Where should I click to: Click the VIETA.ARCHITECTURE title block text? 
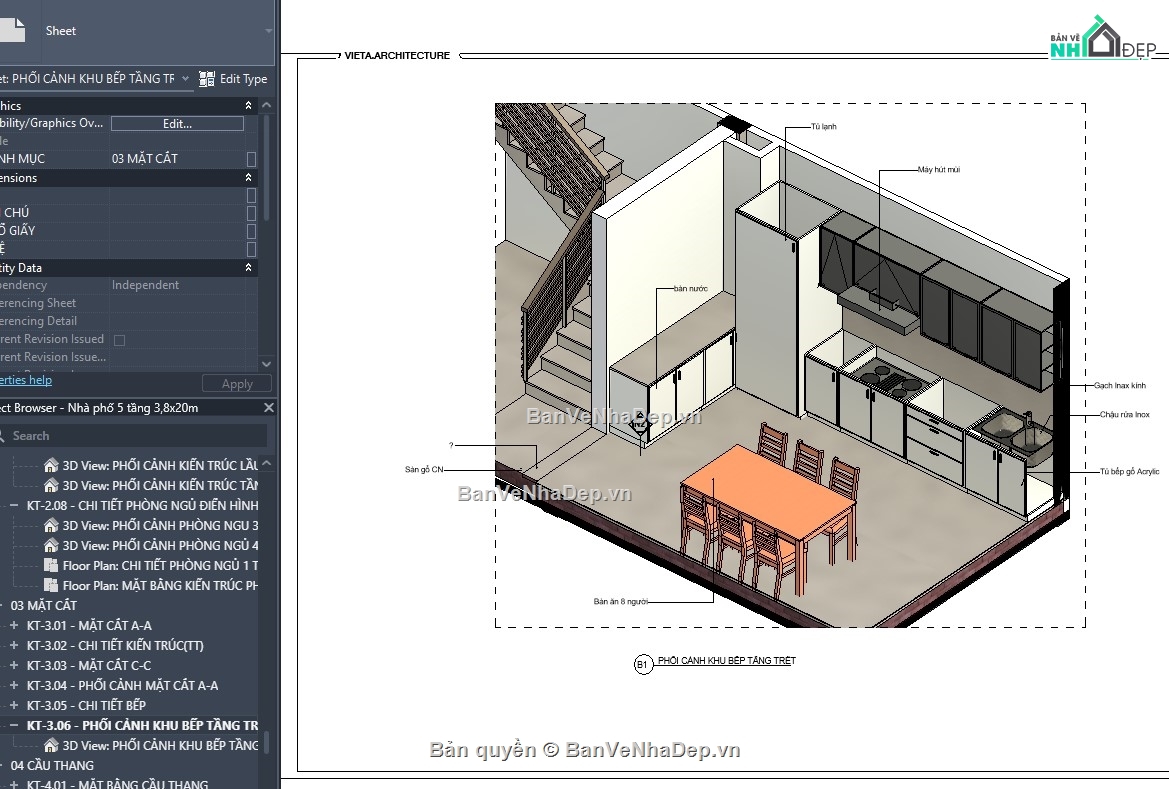pos(397,55)
